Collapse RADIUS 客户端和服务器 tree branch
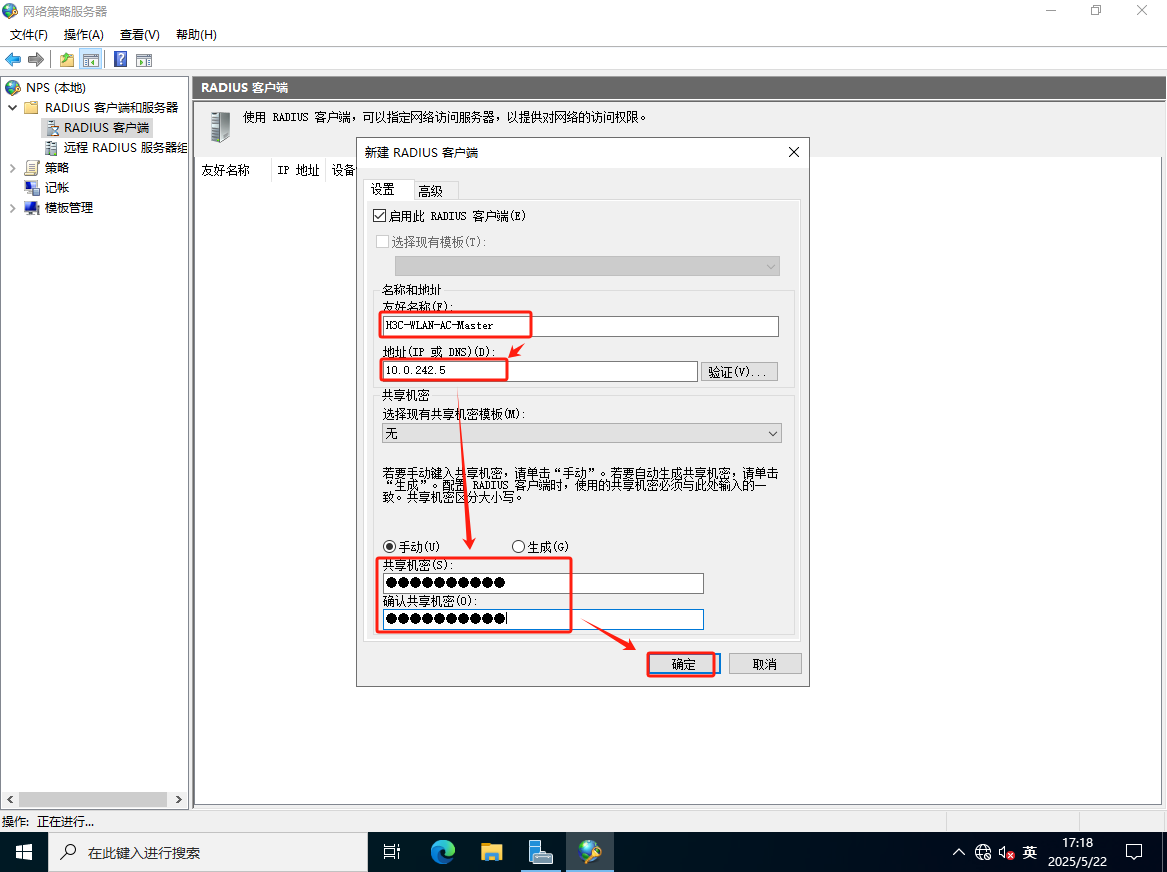The image size is (1167, 872). (13, 108)
